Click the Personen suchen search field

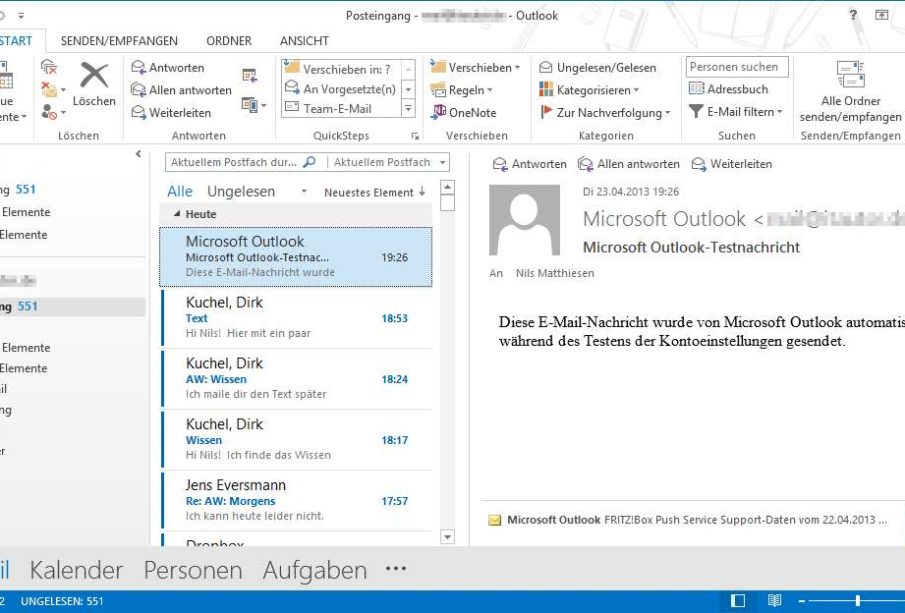click(x=737, y=67)
